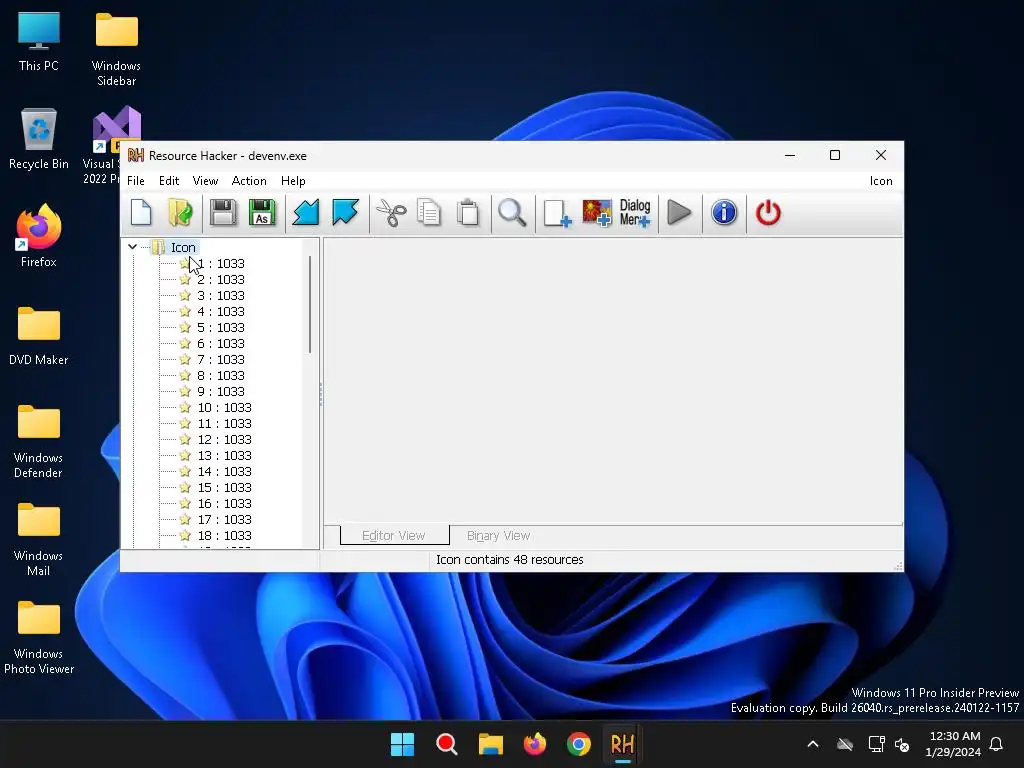Choose the Save As toolbar icon
Screen dimensions: 1024x768
coord(262,213)
